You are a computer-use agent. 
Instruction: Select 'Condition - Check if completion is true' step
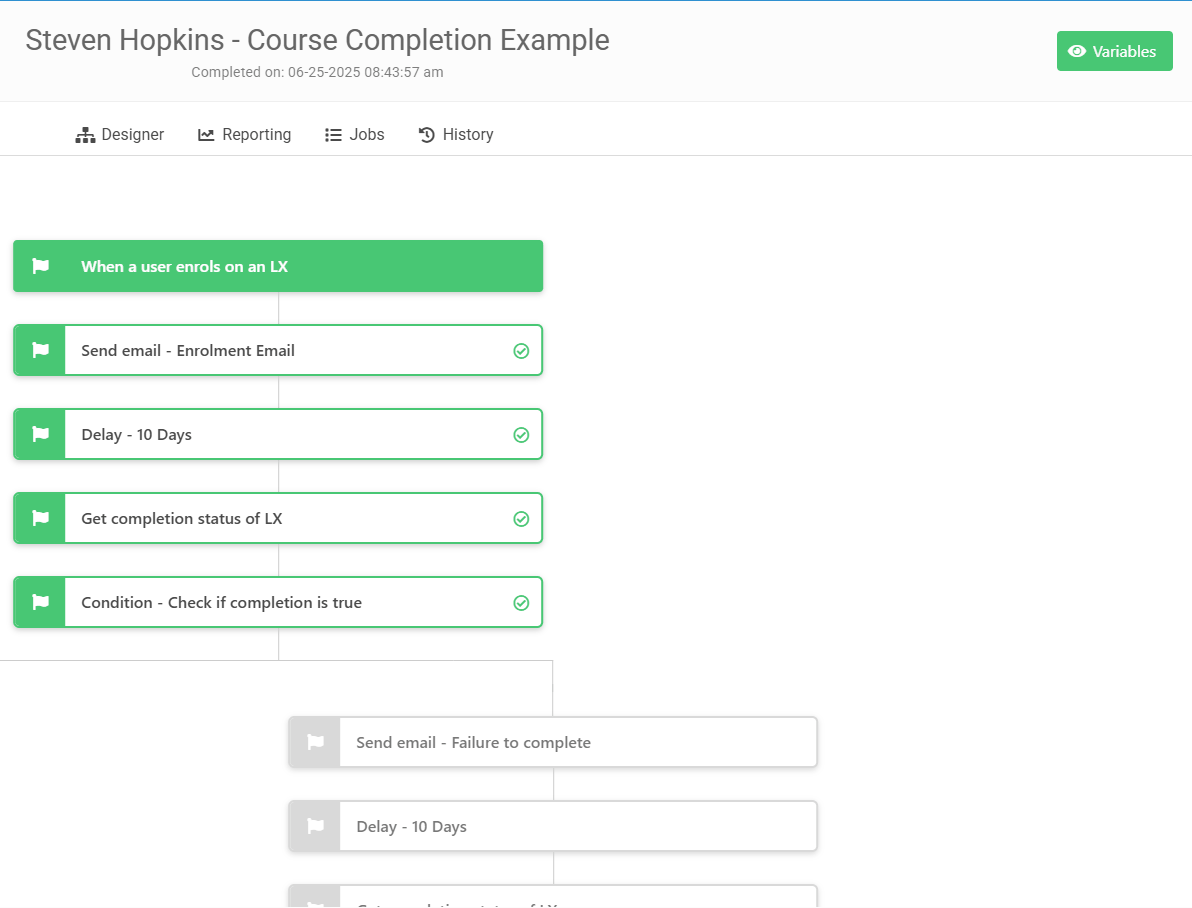[278, 602]
